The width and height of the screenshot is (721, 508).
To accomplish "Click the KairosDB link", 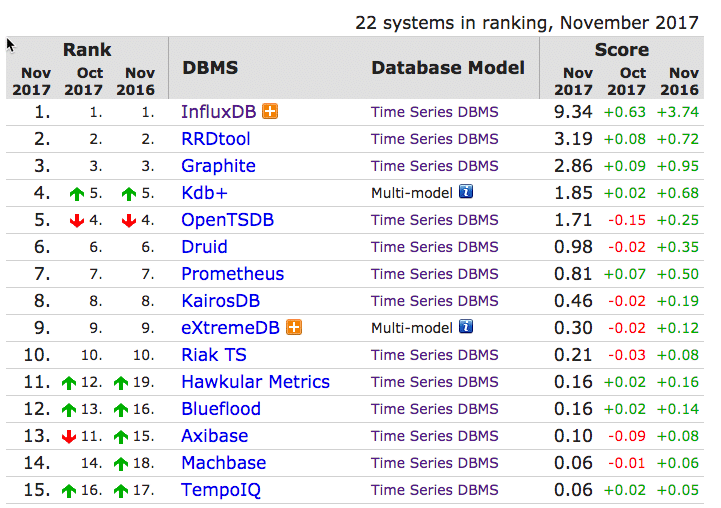I will [x=221, y=301].
